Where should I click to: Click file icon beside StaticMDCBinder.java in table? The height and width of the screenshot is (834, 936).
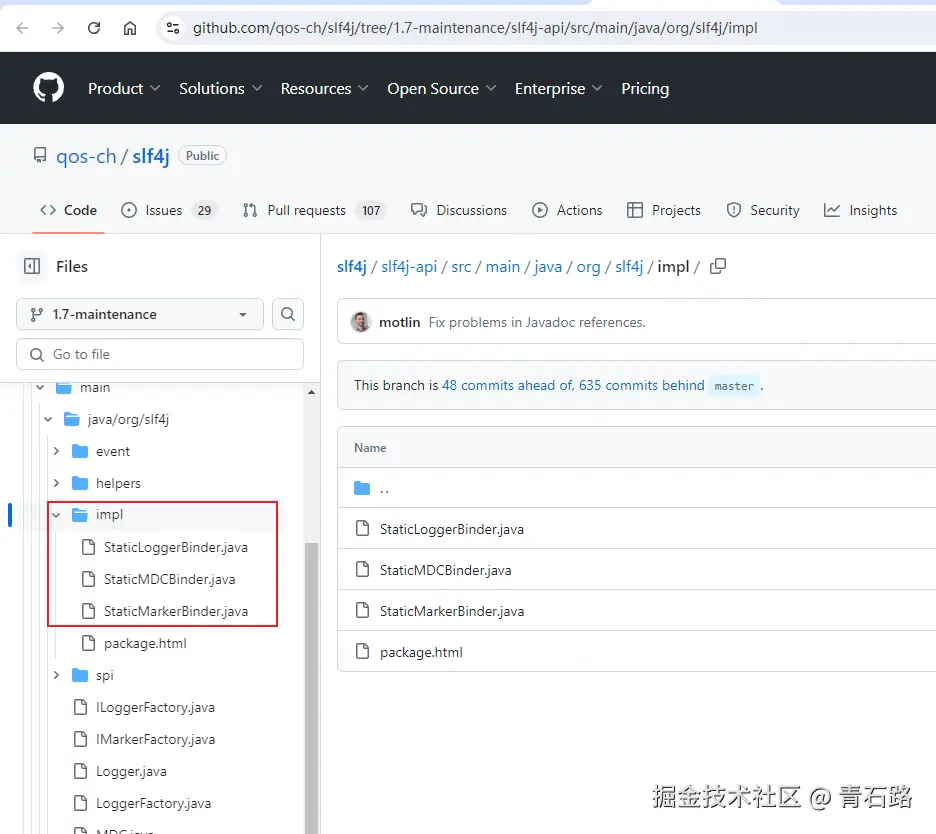(362, 570)
